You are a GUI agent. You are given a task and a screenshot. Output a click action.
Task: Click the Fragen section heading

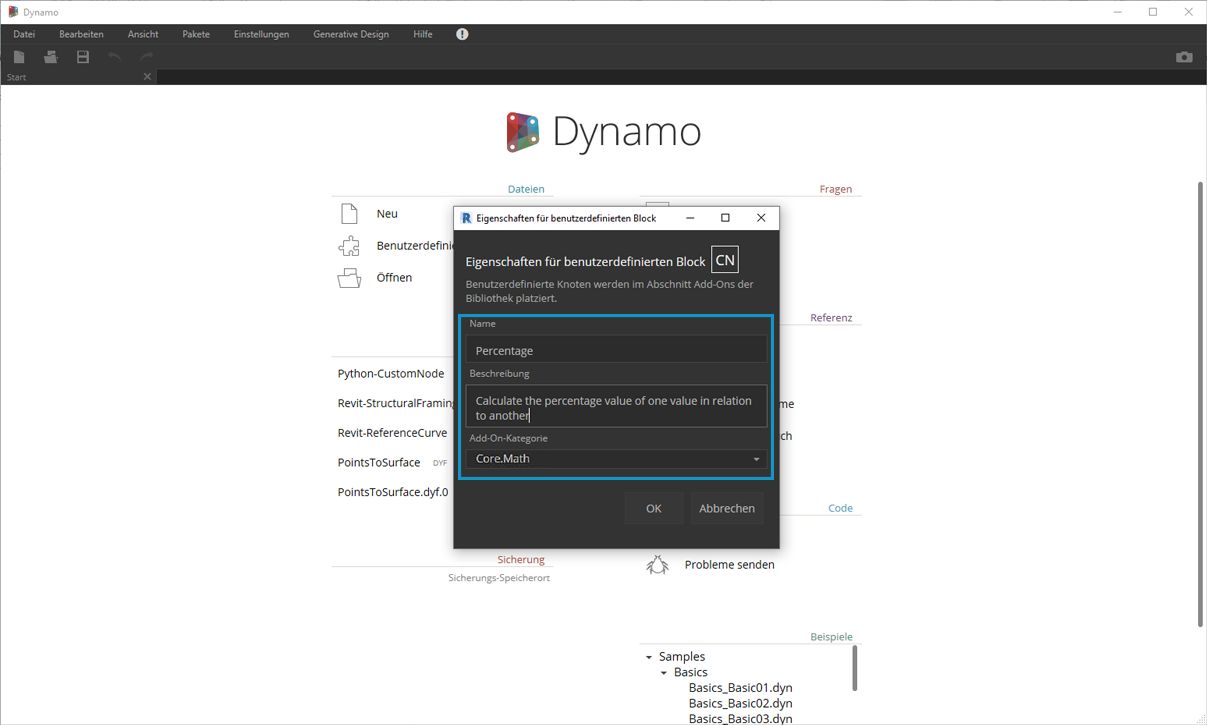[836, 189]
